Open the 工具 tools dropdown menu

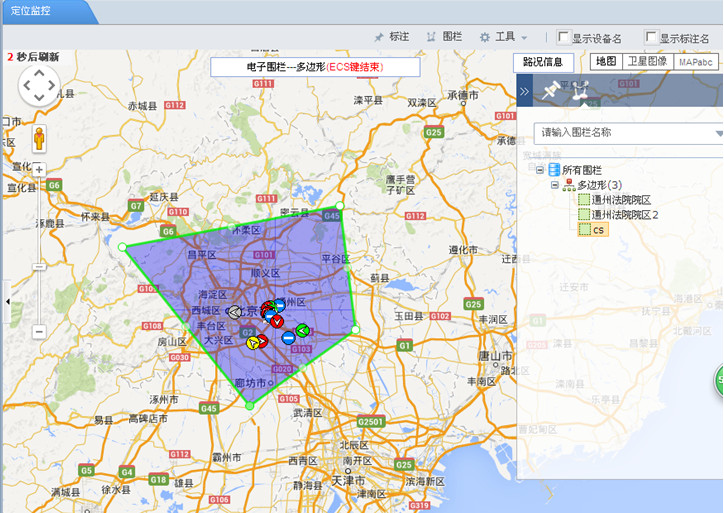pos(504,37)
